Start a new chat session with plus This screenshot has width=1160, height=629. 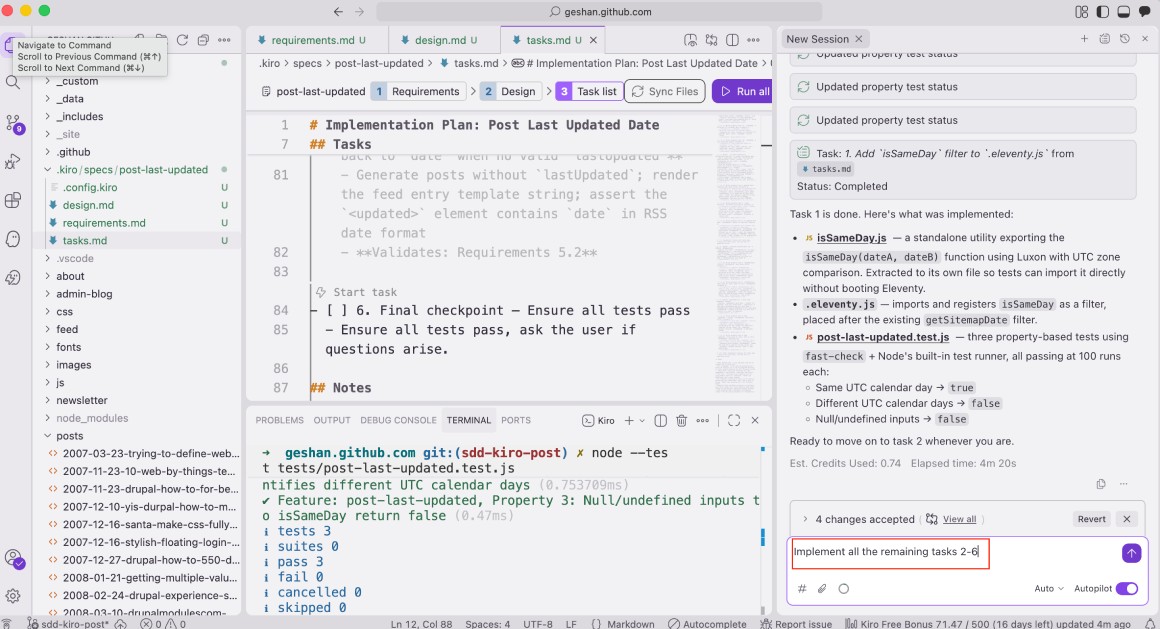tap(1084, 38)
